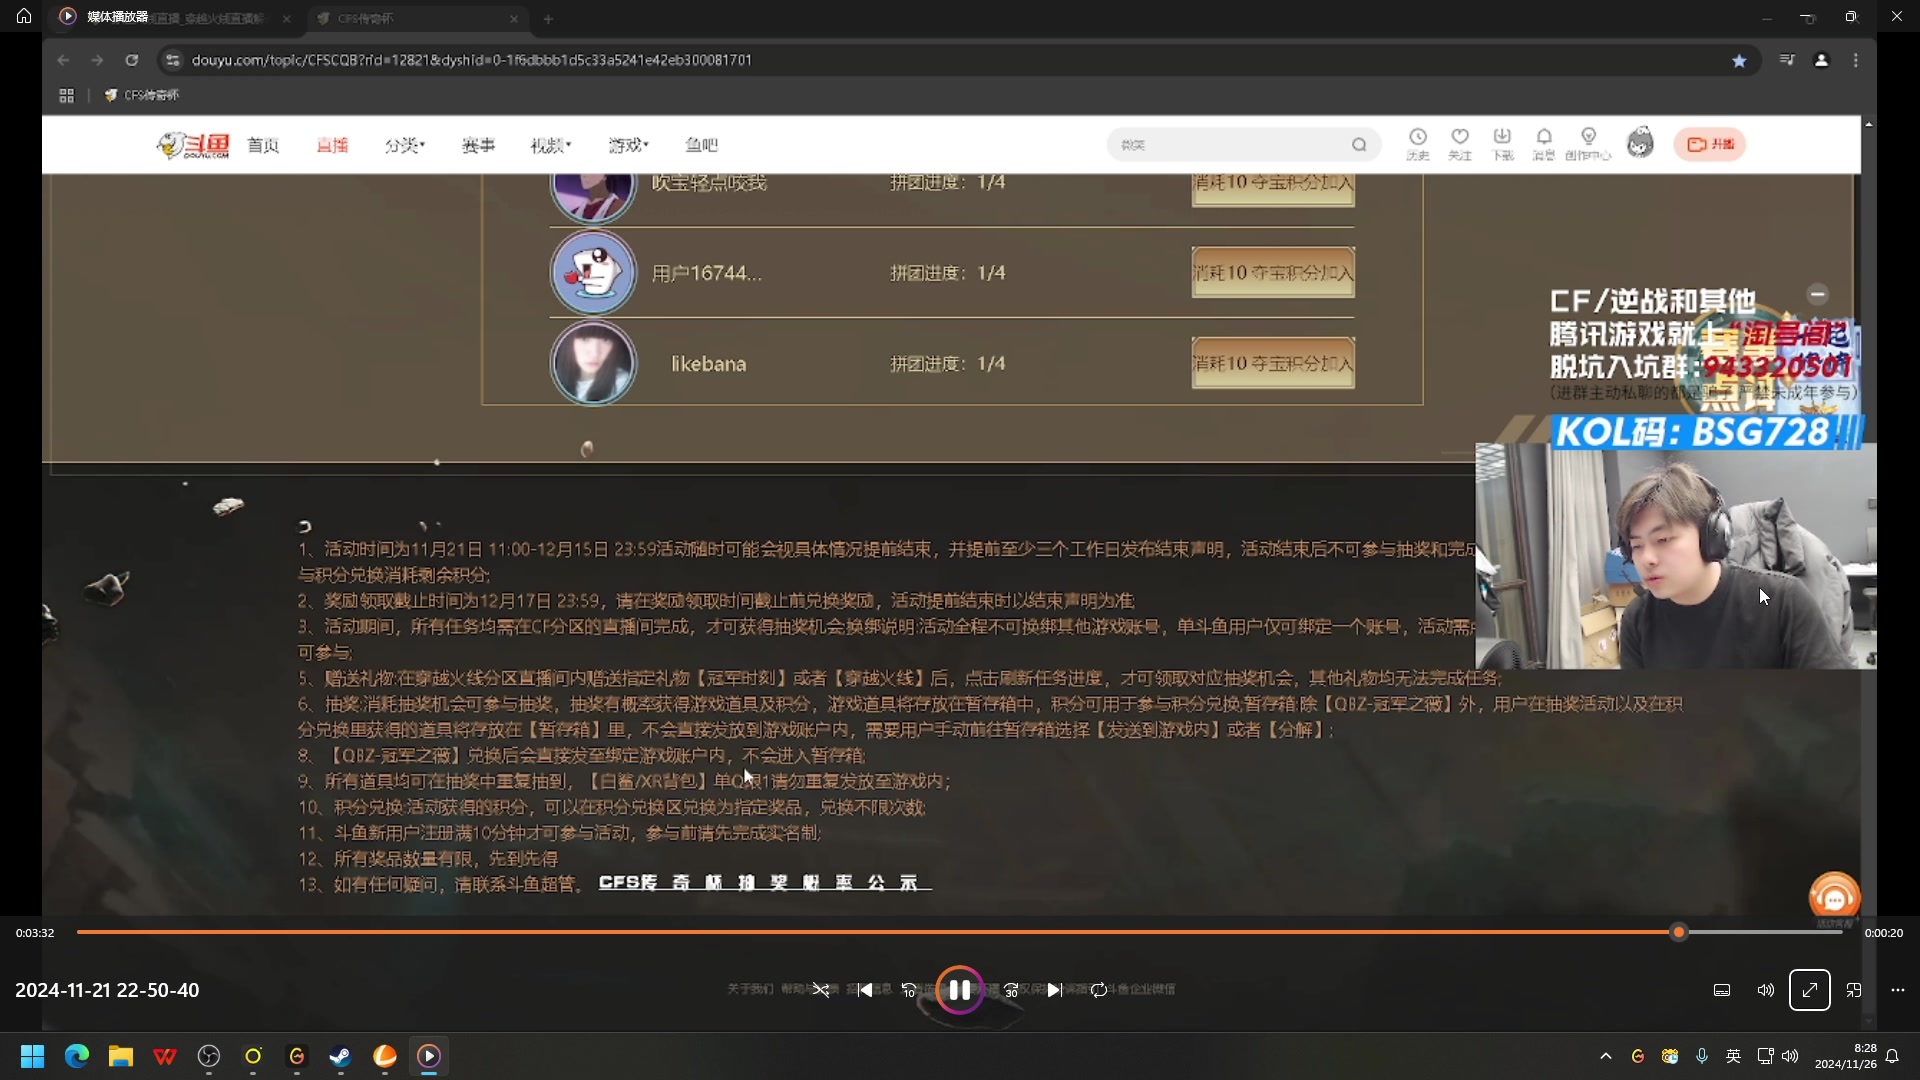Open the CFS传奇杯 bookmark
The width and height of the screenshot is (1920, 1080).
[x=142, y=95]
